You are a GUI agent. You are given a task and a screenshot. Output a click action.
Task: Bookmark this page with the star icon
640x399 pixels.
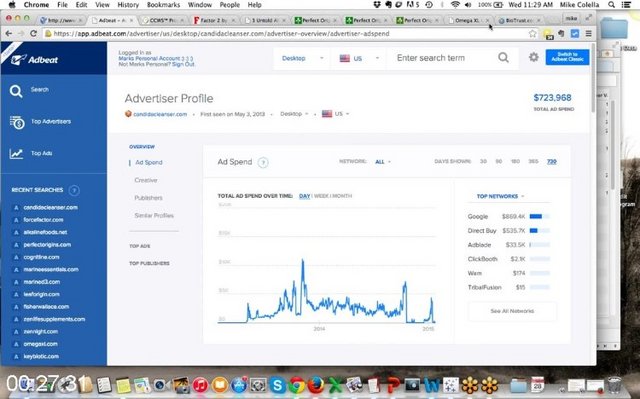pyautogui.click(x=532, y=33)
